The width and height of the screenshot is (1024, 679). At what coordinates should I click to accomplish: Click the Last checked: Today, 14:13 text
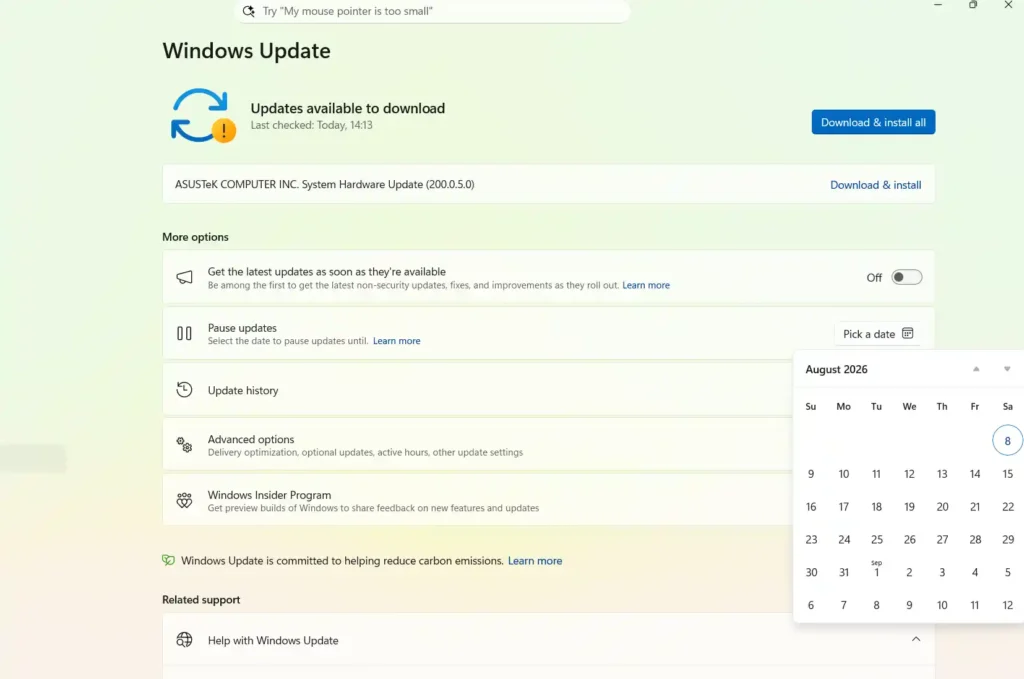[x=312, y=125]
